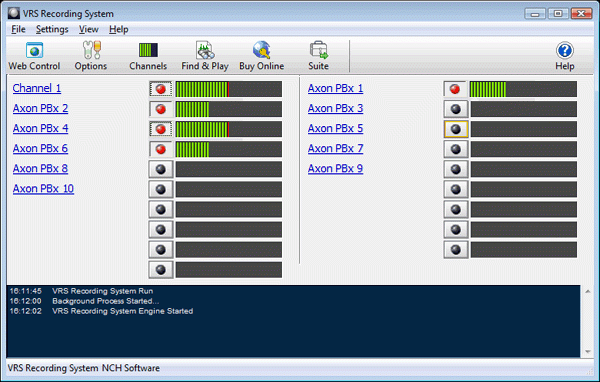Open the File menu
600x382 pixels.
(18, 29)
